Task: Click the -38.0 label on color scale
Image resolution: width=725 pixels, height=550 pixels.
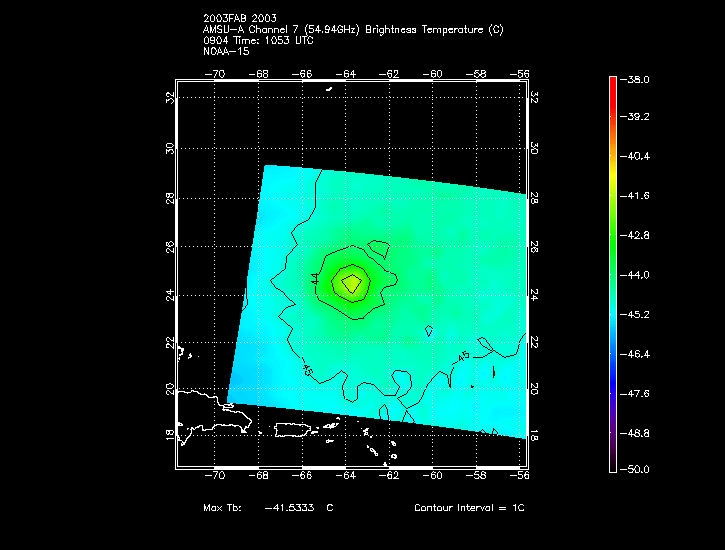Action: click(635, 79)
